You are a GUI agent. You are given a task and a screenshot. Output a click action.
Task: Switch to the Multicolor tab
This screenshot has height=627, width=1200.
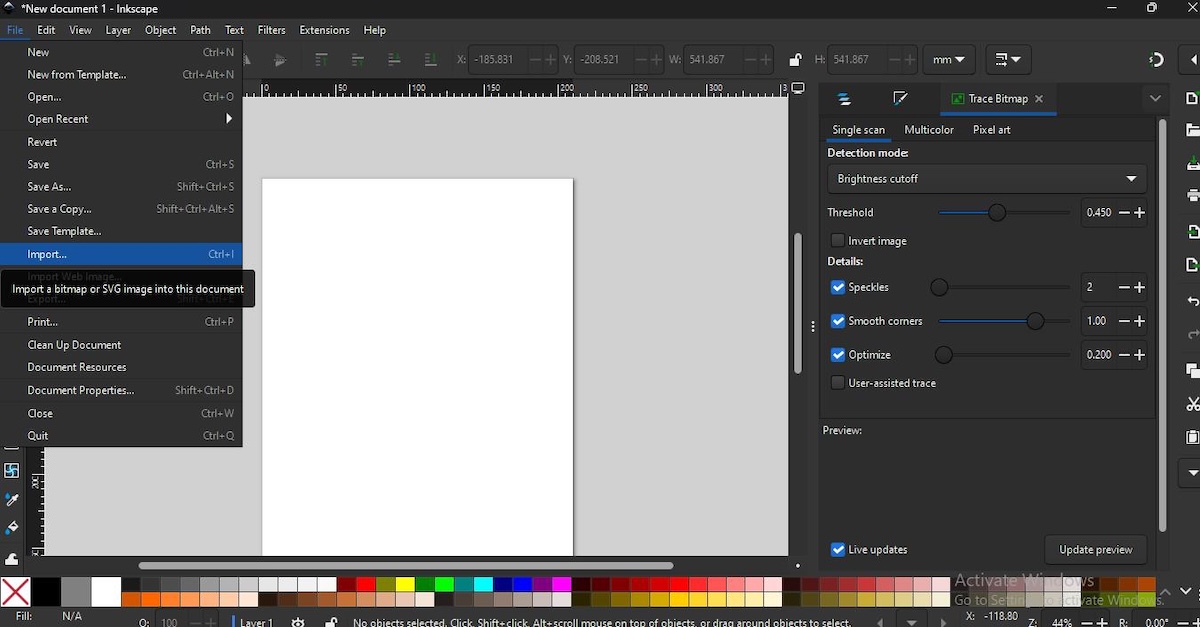pyautogui.click(x=928, y=130)
